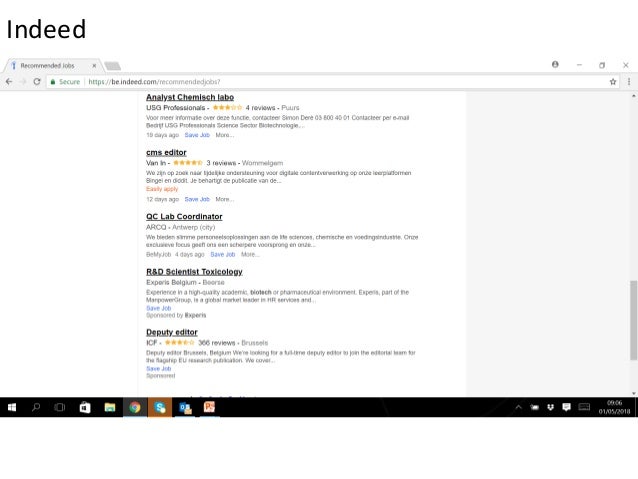The width and height of the screenshot is (638, 479).
Task: Open the touch keyboard tray icon
Action: click(584, 407)
